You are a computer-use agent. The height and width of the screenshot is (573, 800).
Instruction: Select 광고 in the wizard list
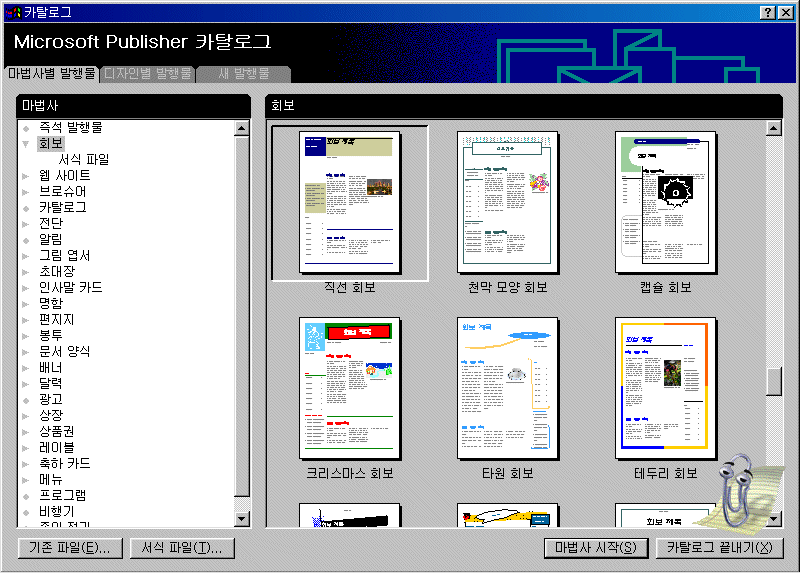pos(51,400)
